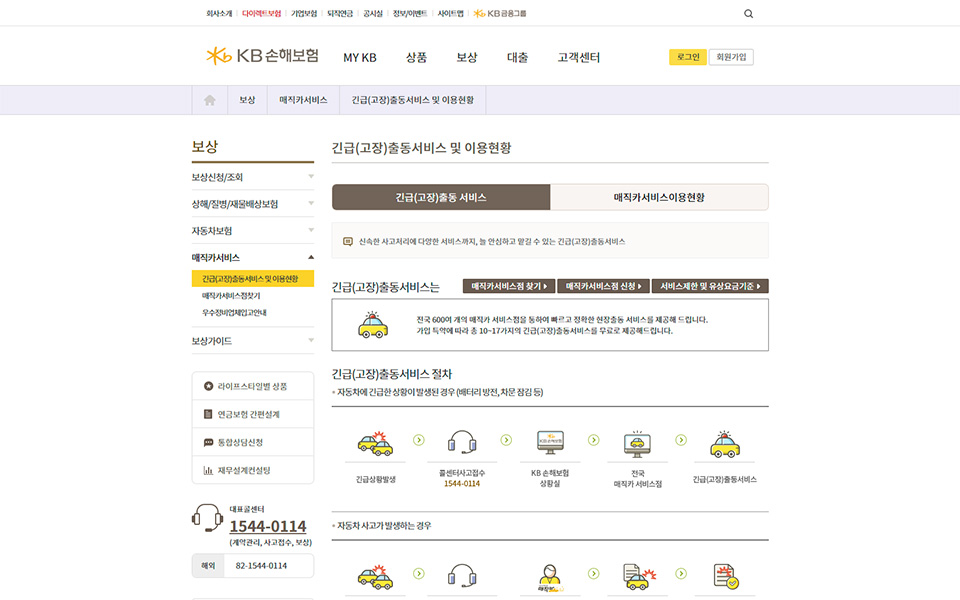Click the KB 손해보험 상황실 monitor icon
Image resolution: width=960 pixels, height=600 pixels.
pos(550,442)
